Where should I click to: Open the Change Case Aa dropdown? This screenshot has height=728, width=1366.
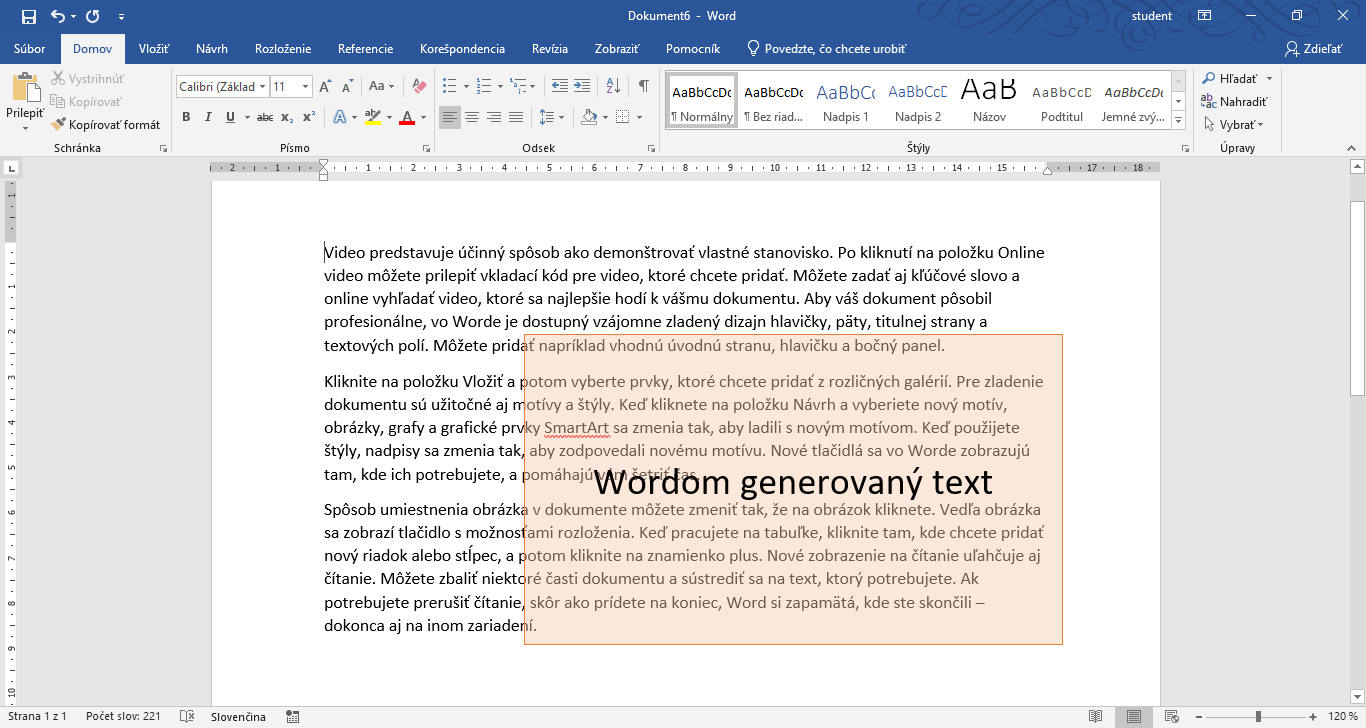[381, 87]
